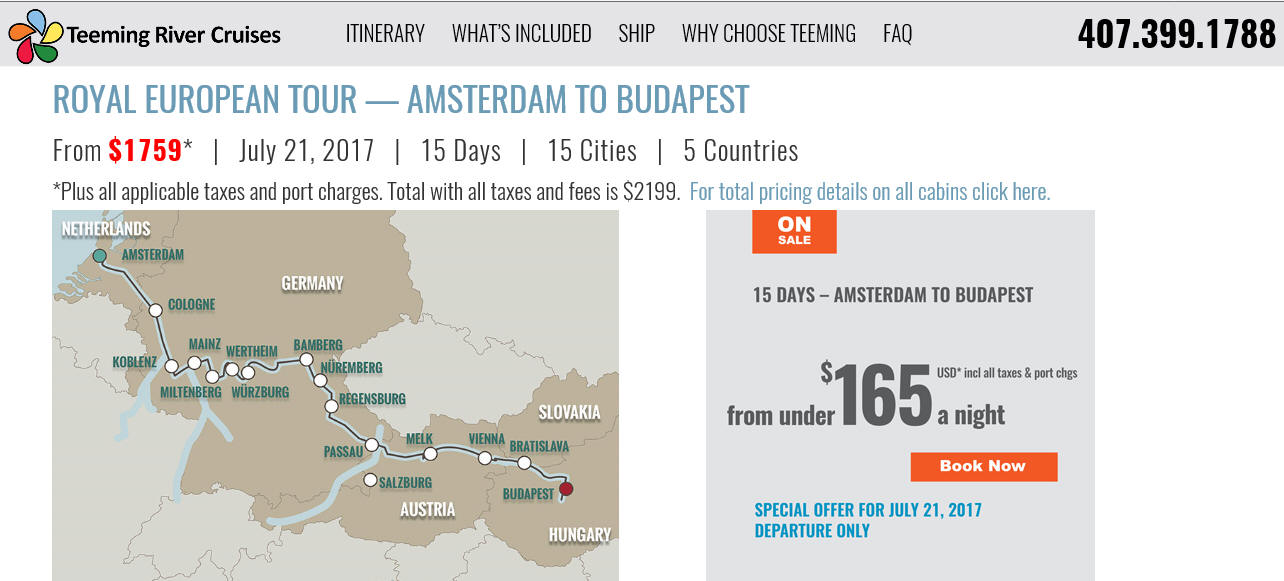1284x581 pixels.
Task: Select WHY CHOOSE TEEMING in navigation
Action: [768, 34]
